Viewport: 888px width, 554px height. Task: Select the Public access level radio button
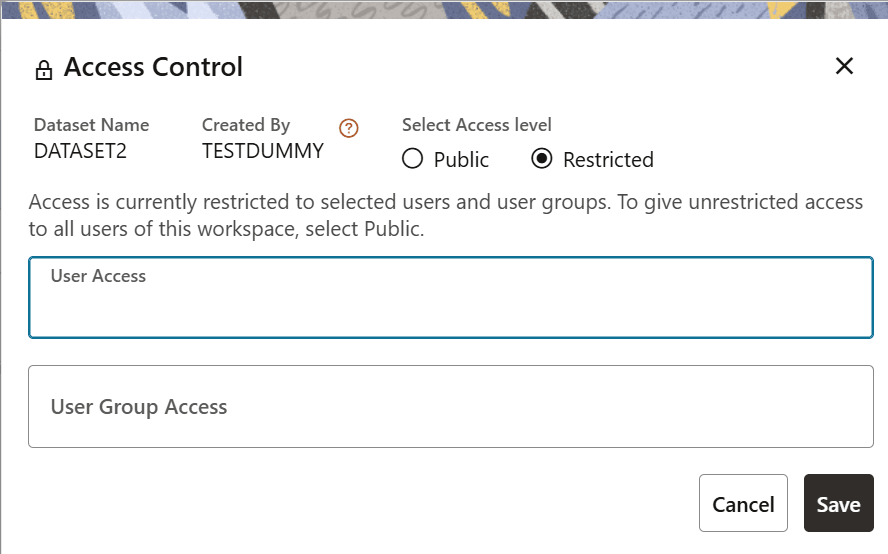(412, 159)
